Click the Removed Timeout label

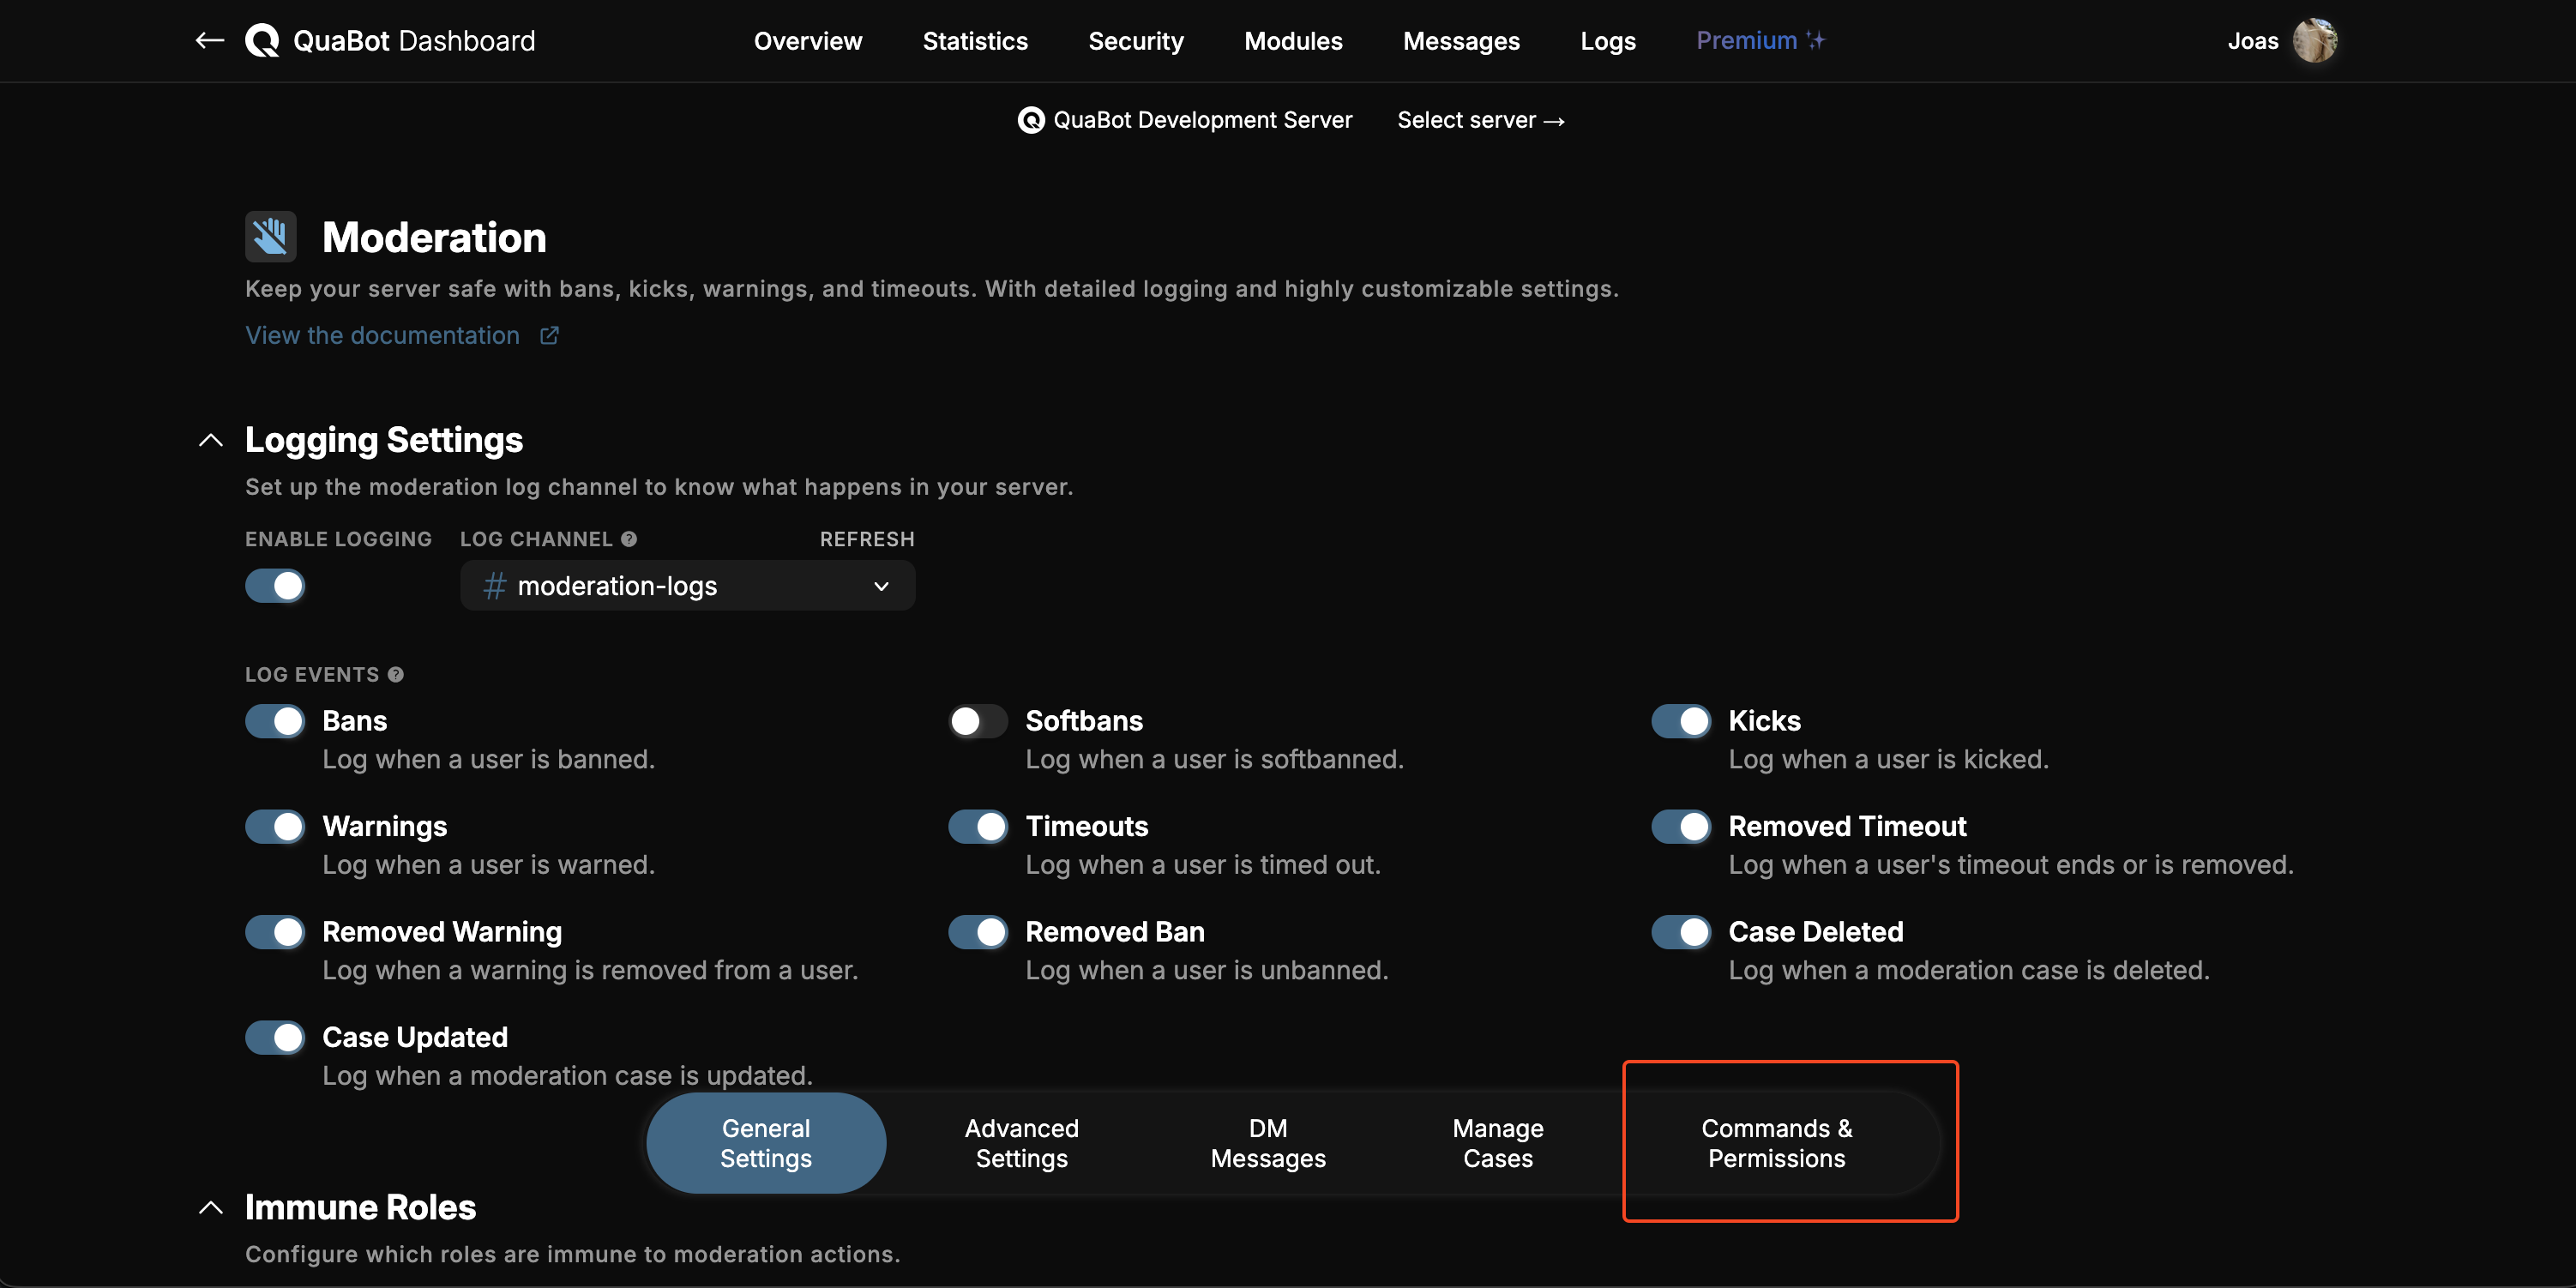click(1847, 826)
